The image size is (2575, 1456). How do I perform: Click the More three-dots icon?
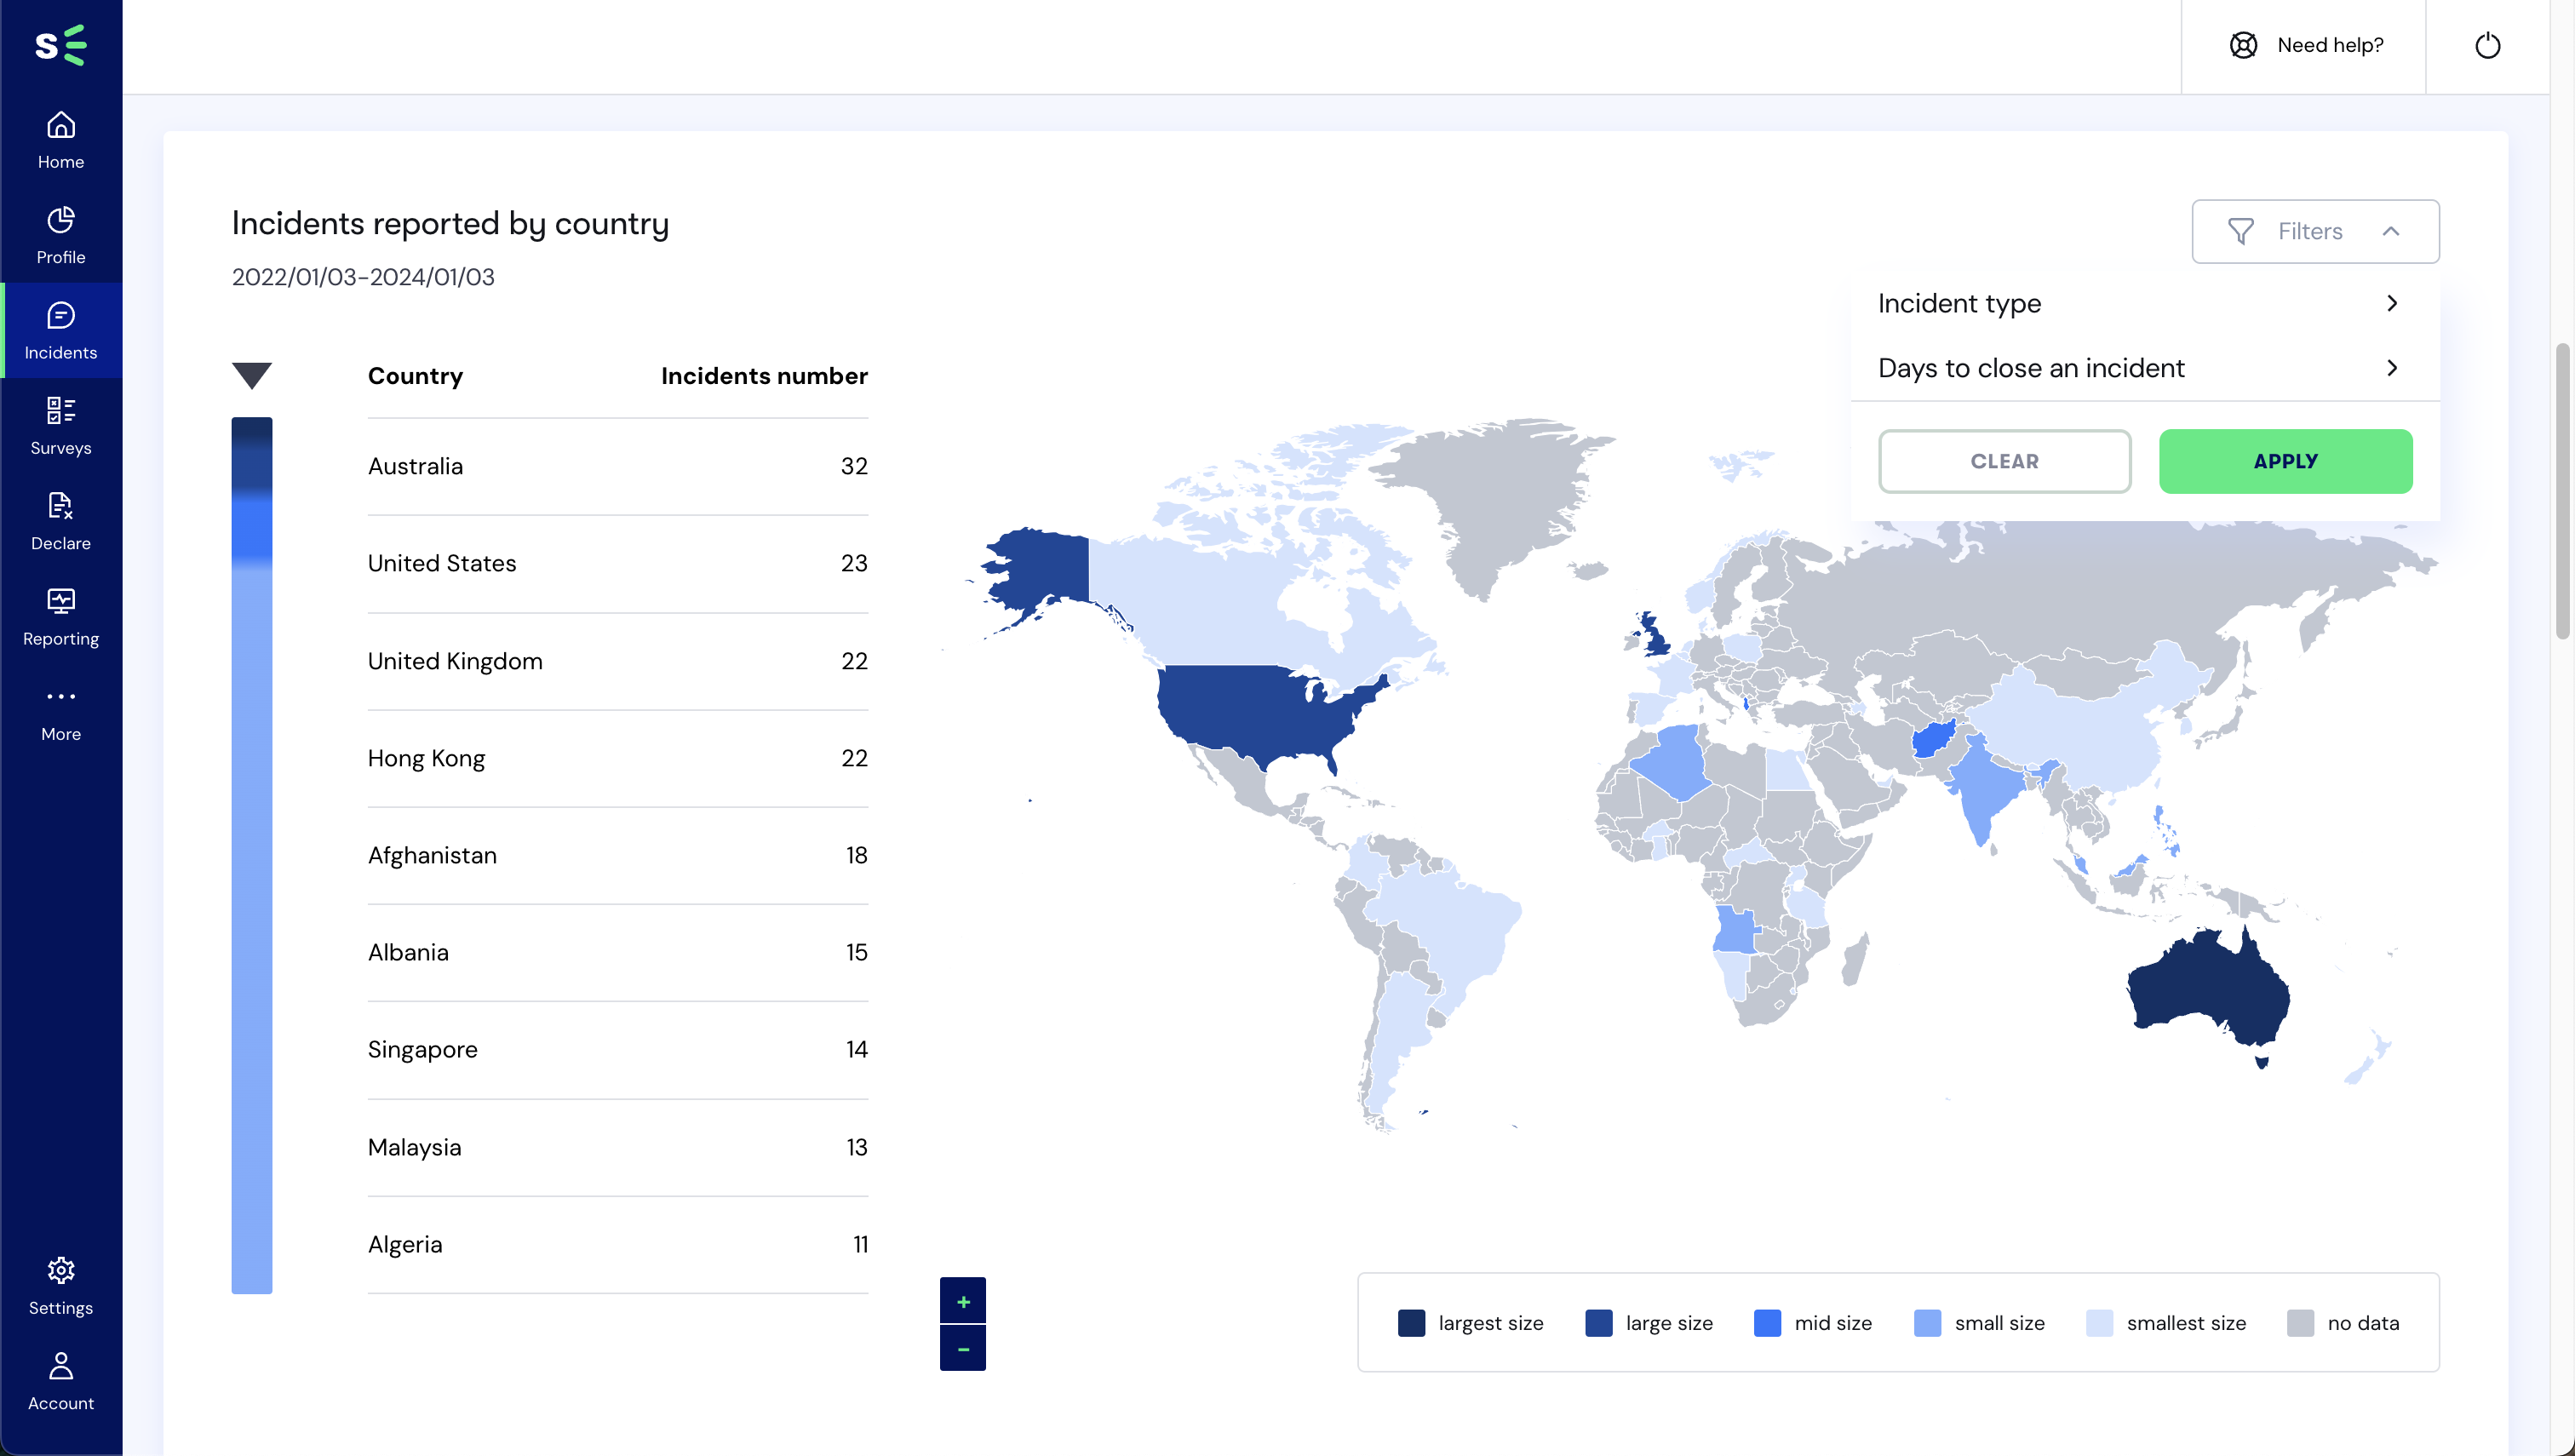pyautogui.click(x=61, y=697)
